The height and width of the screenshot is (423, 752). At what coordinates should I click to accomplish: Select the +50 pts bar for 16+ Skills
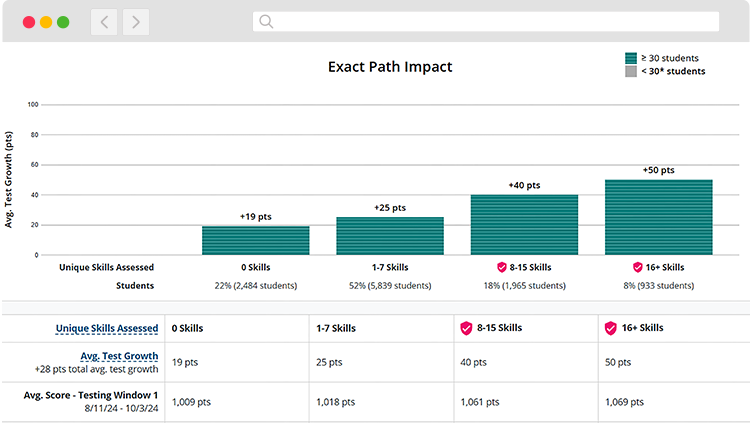point(658,217)
